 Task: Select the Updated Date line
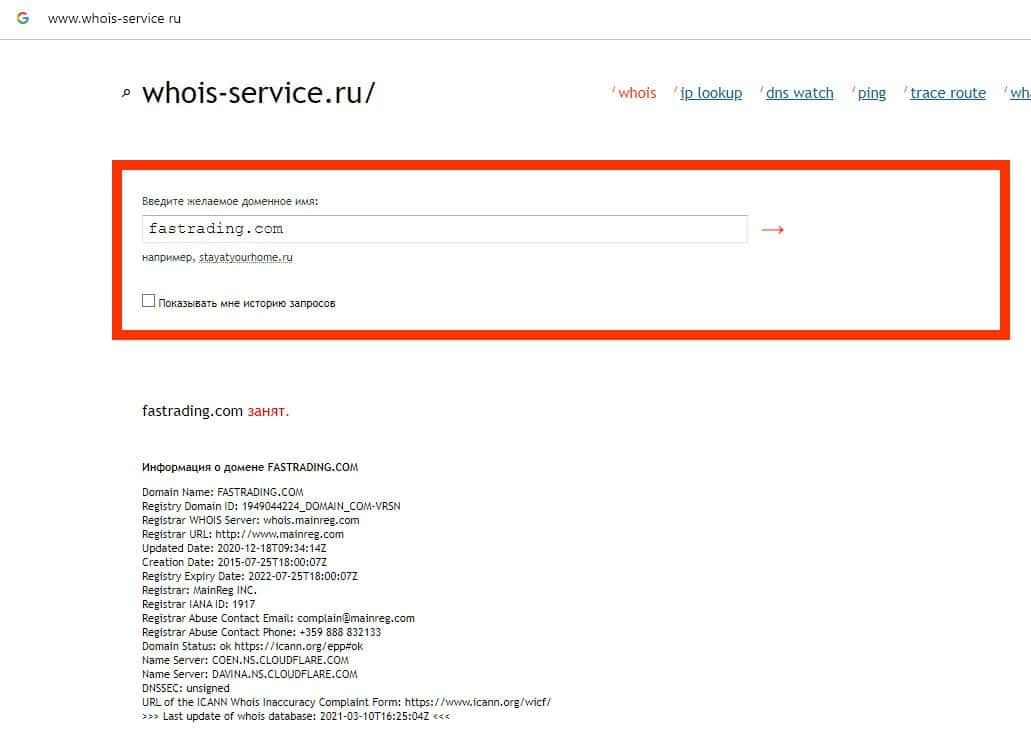coord(234,548)
